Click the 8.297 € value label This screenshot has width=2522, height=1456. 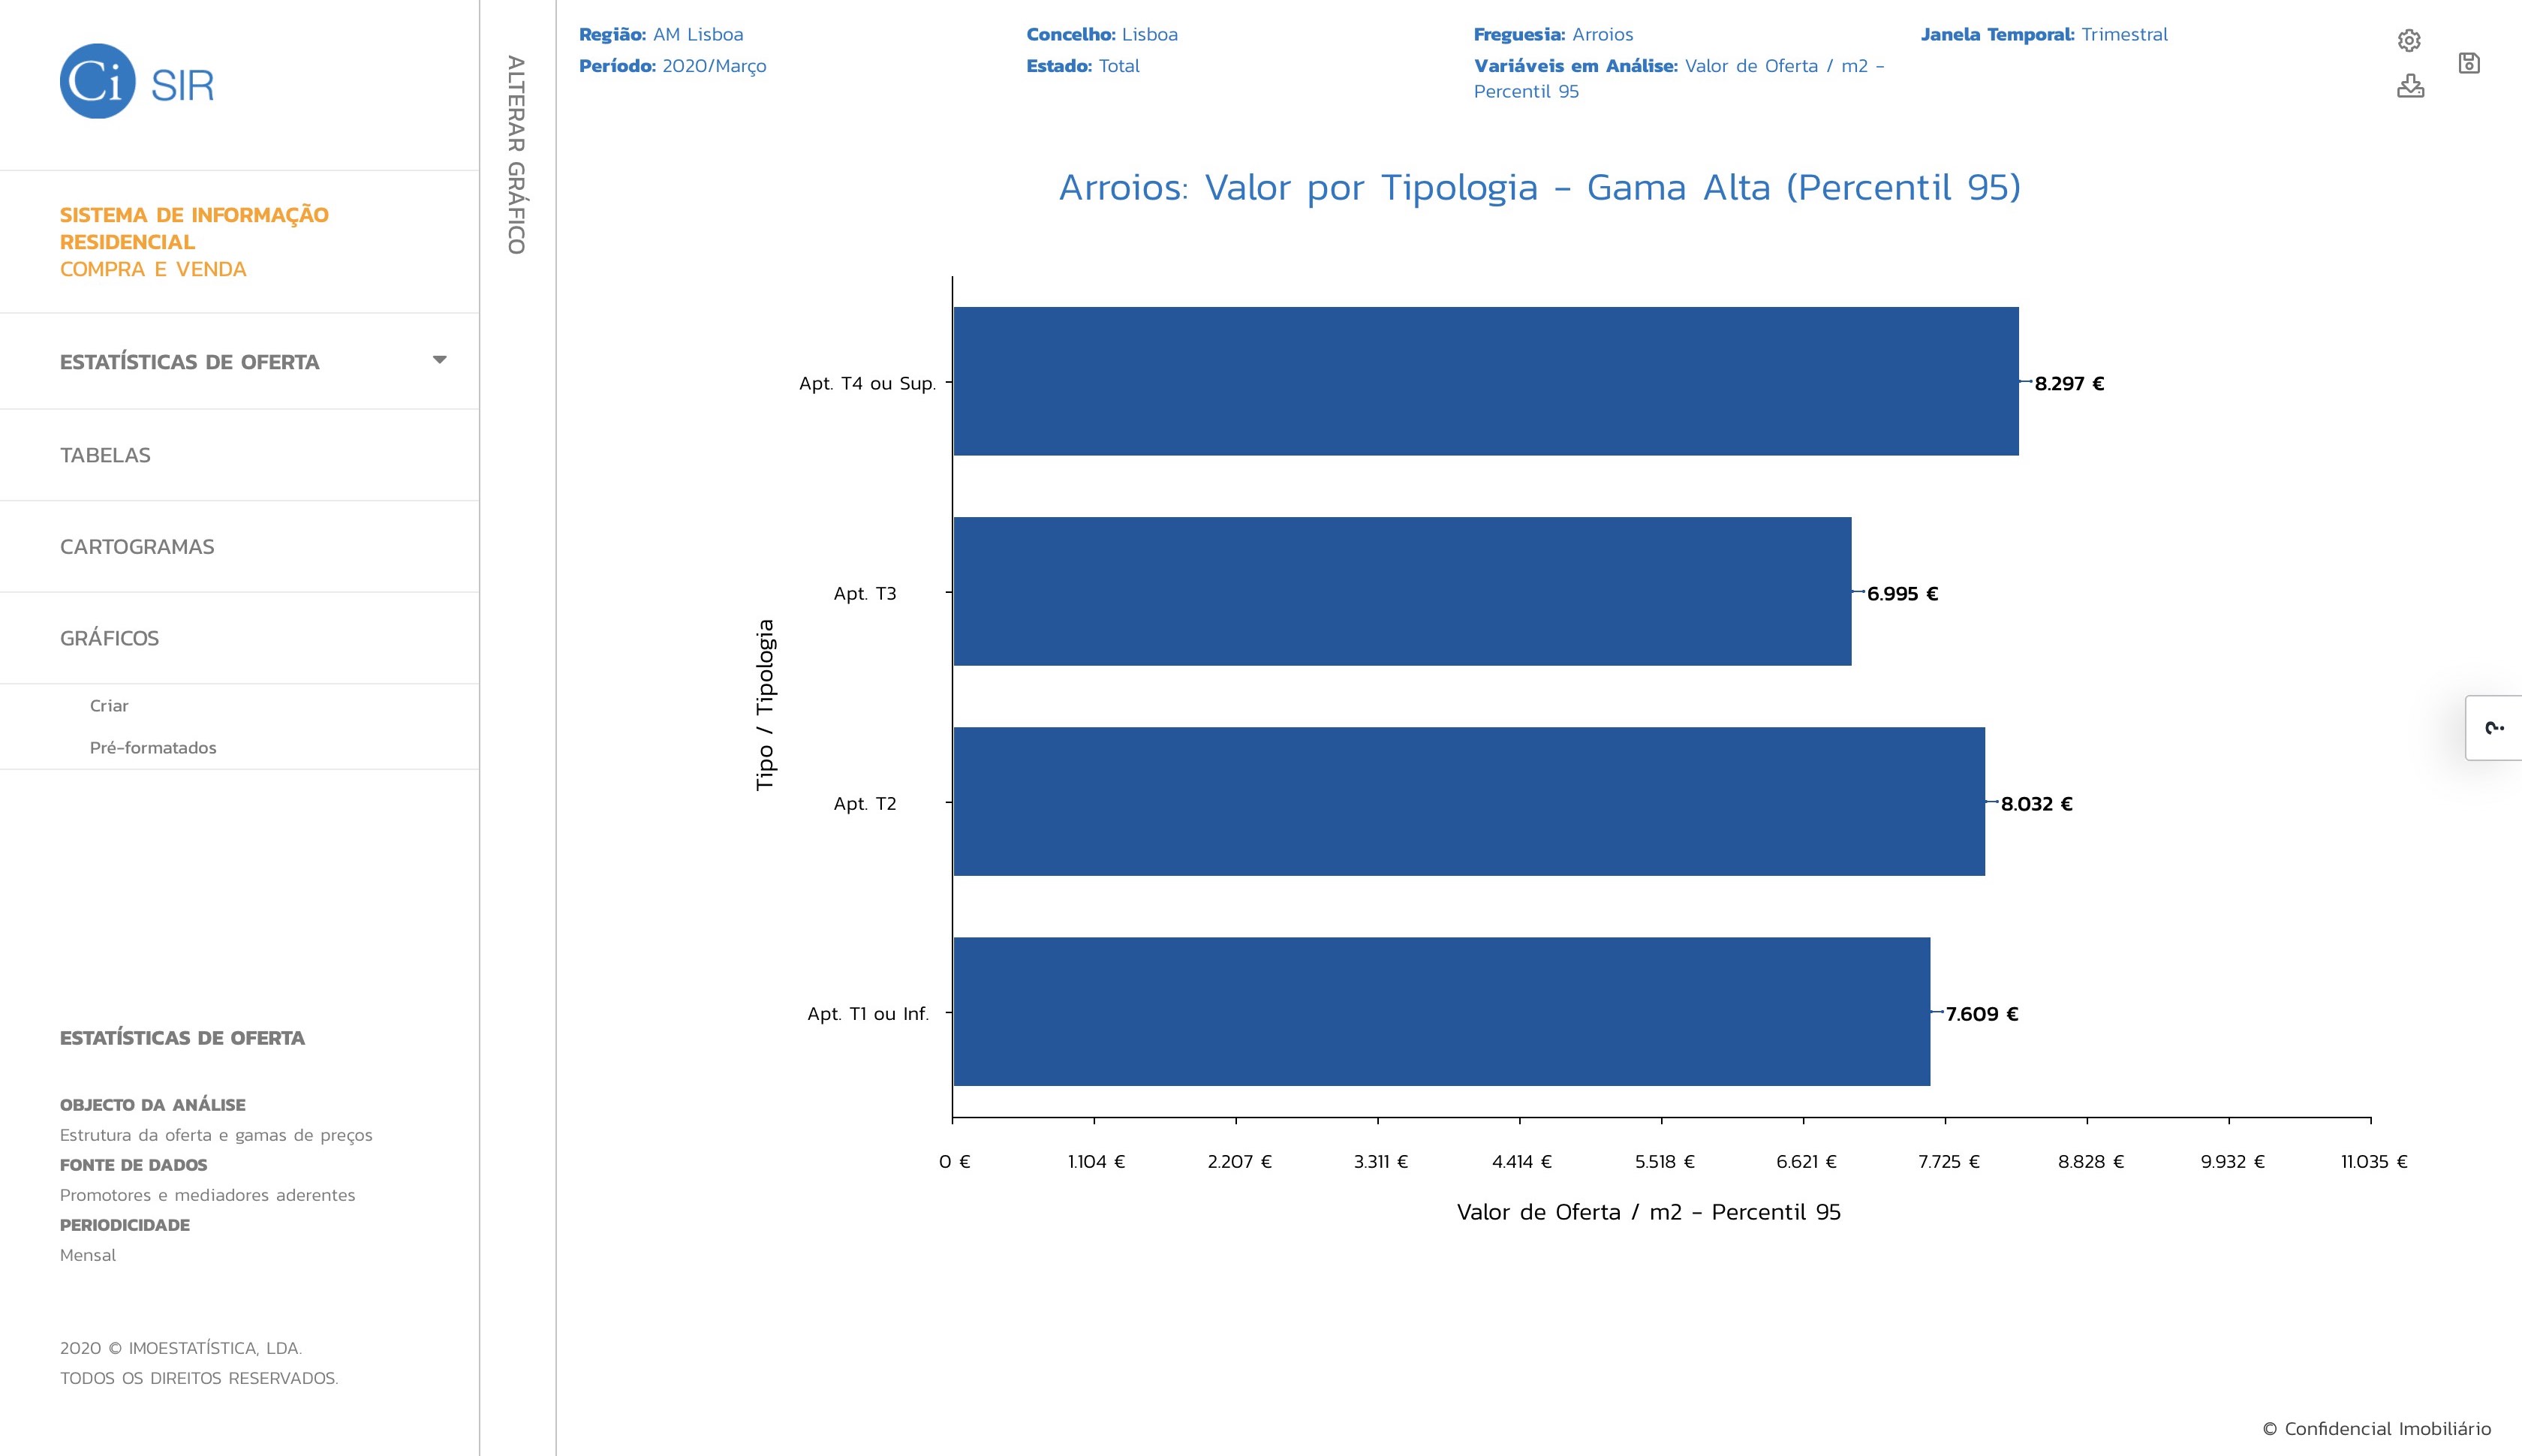tap(2069, 384)
